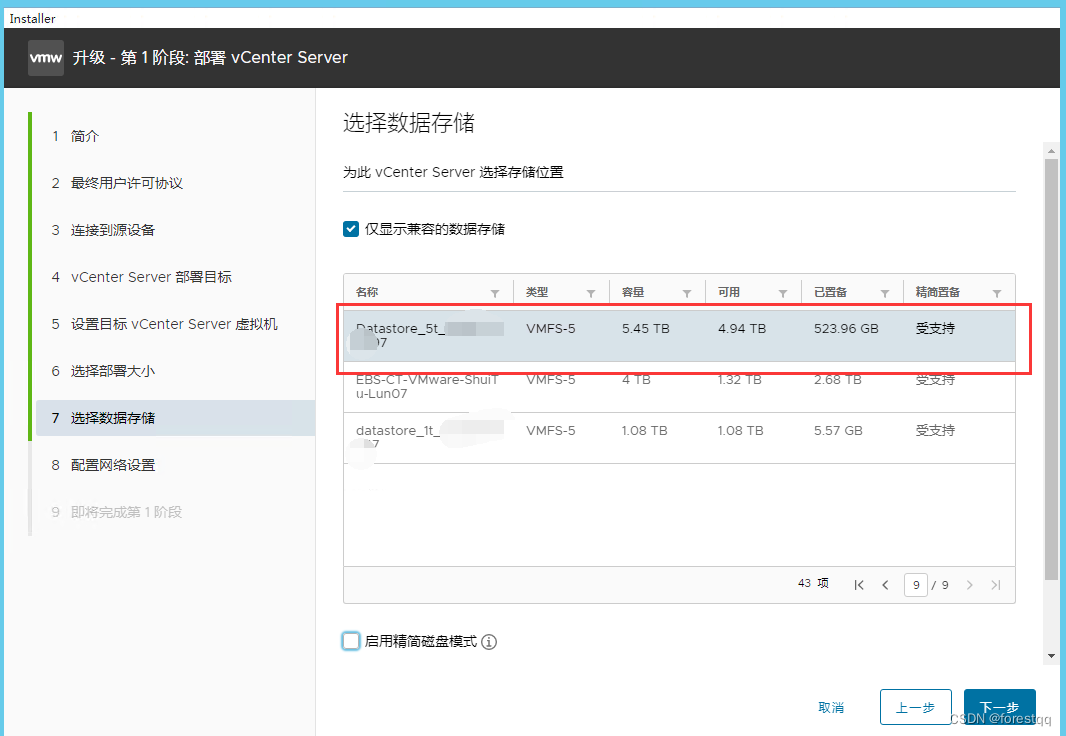Show info tooltip for 启用精简磁盘模式

click(x=489, y=642)
